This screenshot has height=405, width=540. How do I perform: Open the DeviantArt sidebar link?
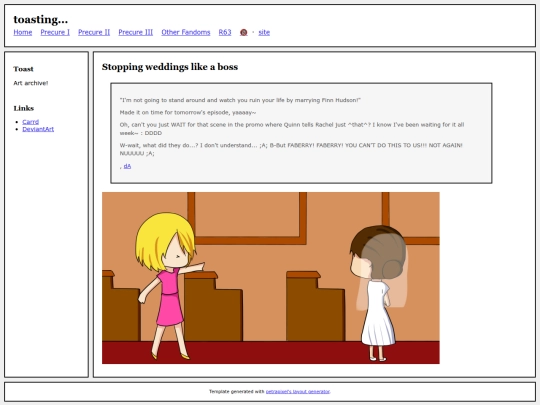(x=38, y=129)
